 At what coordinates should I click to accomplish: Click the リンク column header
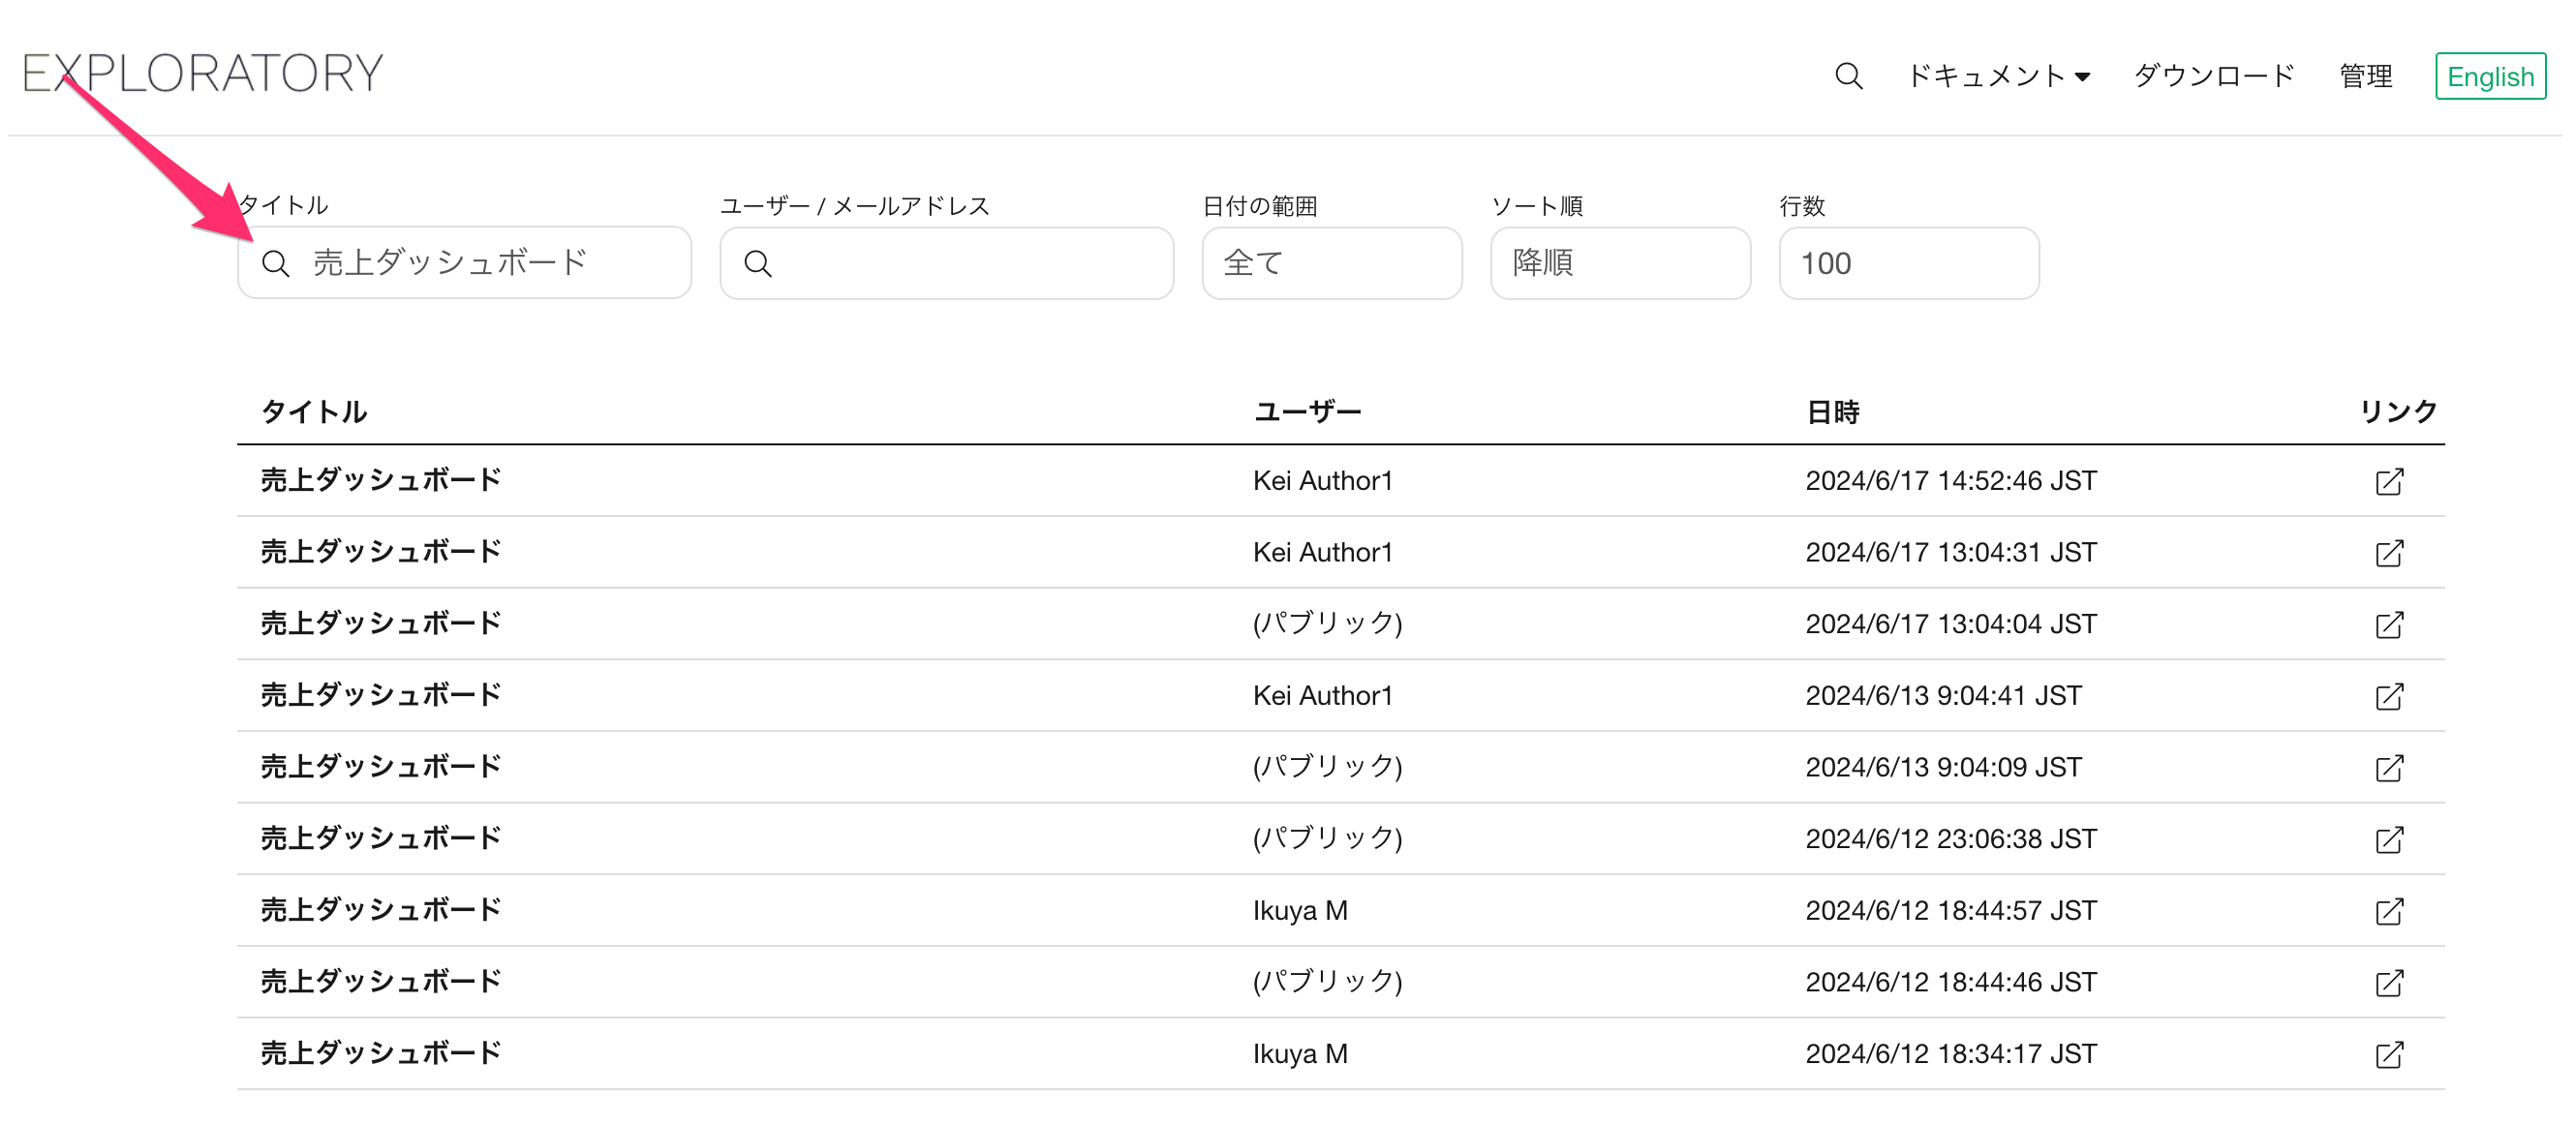pyautogui.click(x=2397, y=411)
